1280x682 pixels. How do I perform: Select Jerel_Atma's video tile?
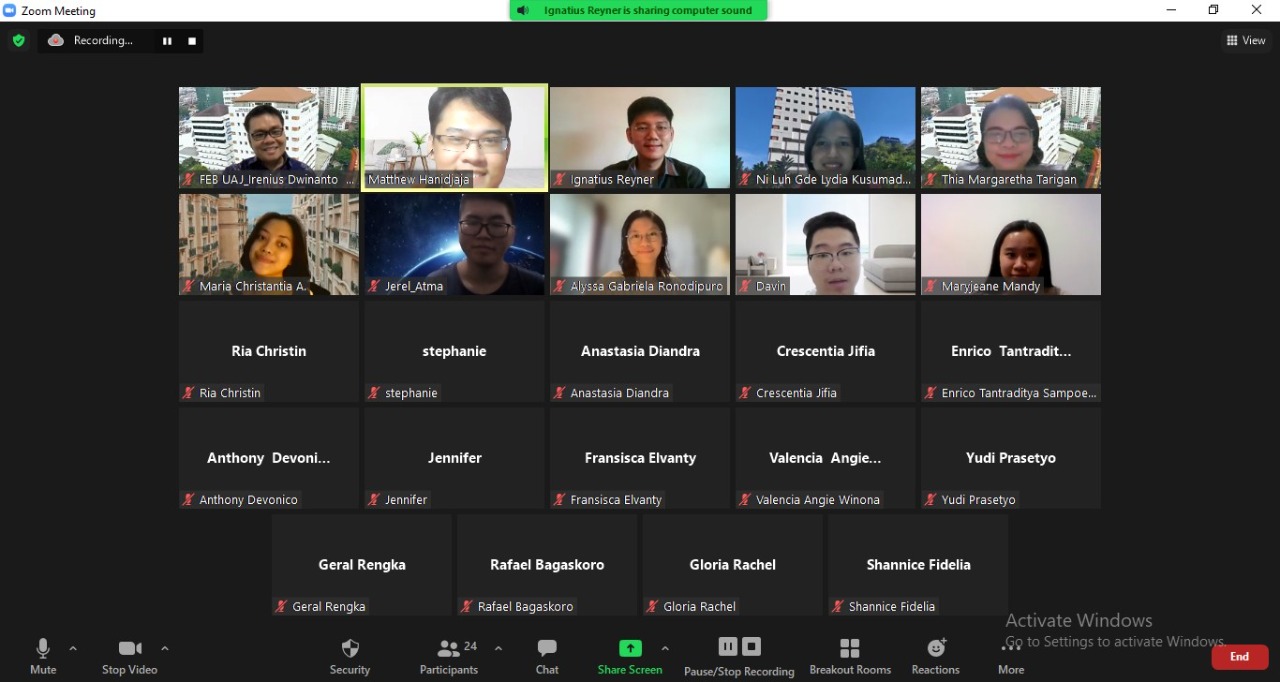[455, 245]
